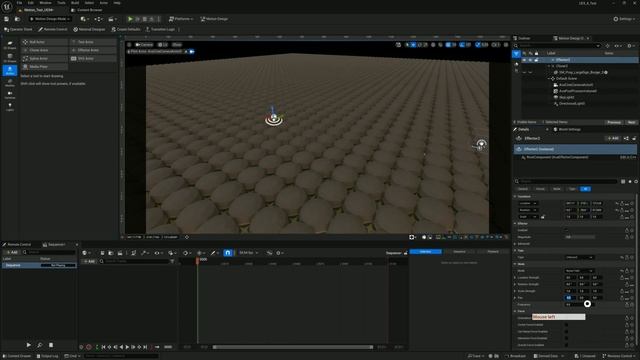This screenshot has width=640, height=360.
Task: Select the Null Actor tool
Action: (44, 42)
